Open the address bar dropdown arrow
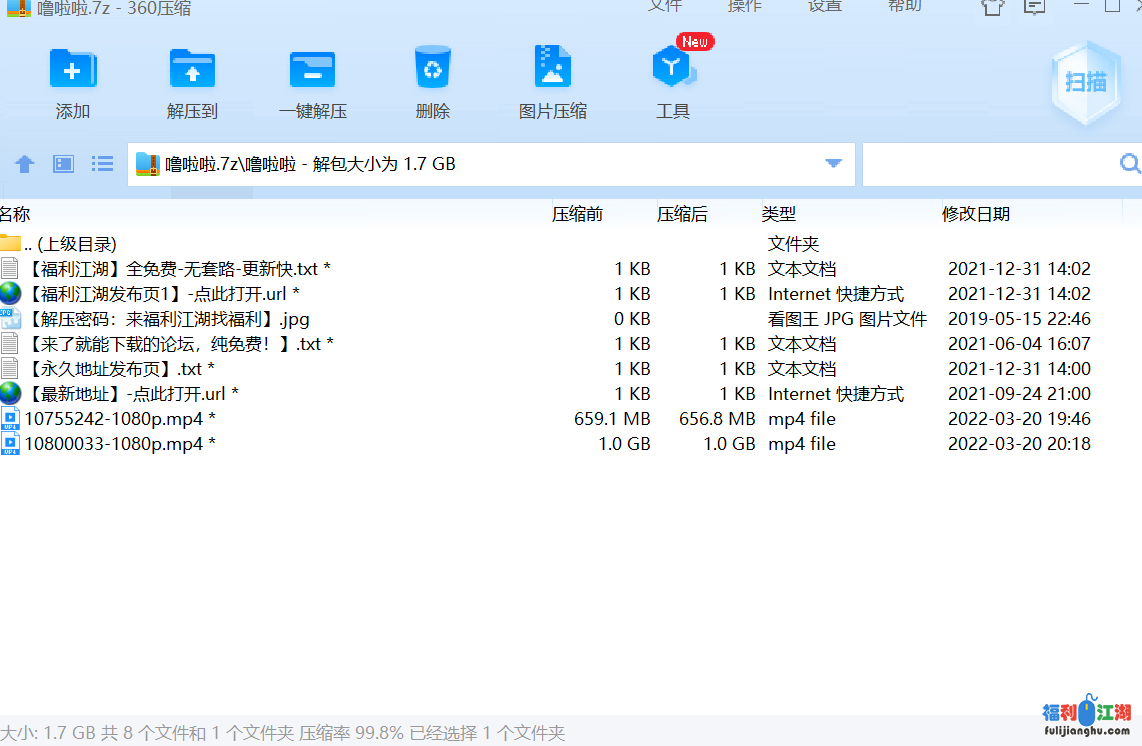Screen dimensions: 1142x746 click(x=832, y=163)
